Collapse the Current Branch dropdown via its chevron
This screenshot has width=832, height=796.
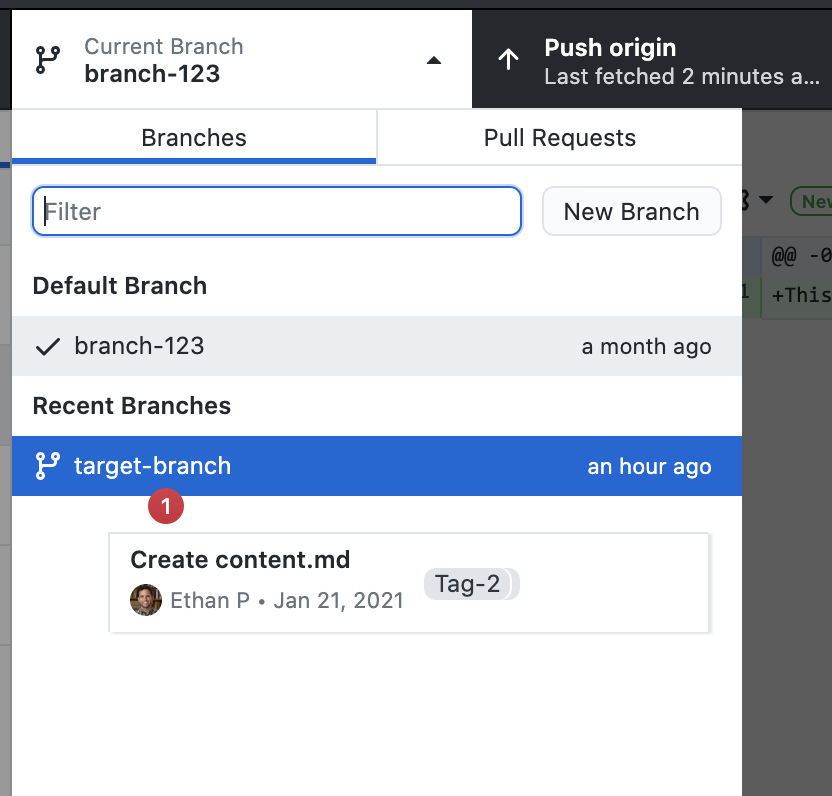pos(433,59)
